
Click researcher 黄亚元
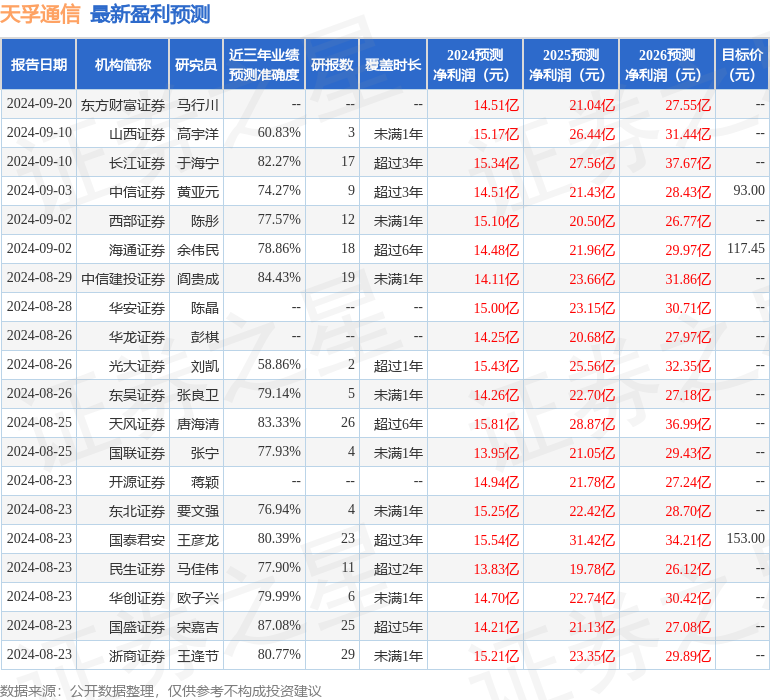coord(198,192)
